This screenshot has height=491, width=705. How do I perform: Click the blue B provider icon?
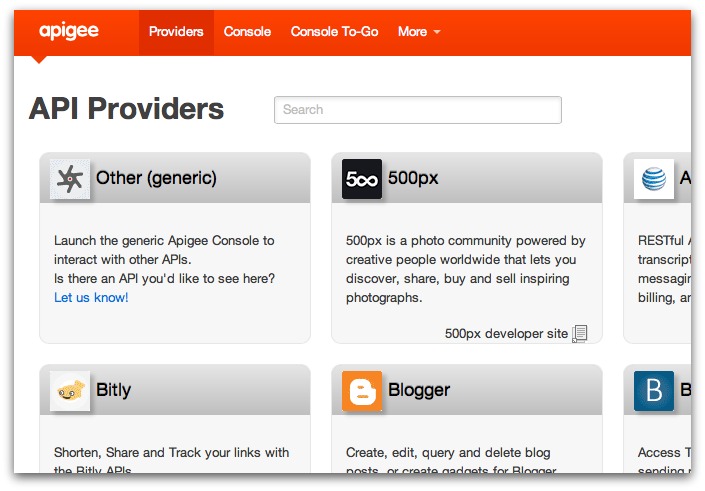(x=654, y=391)
